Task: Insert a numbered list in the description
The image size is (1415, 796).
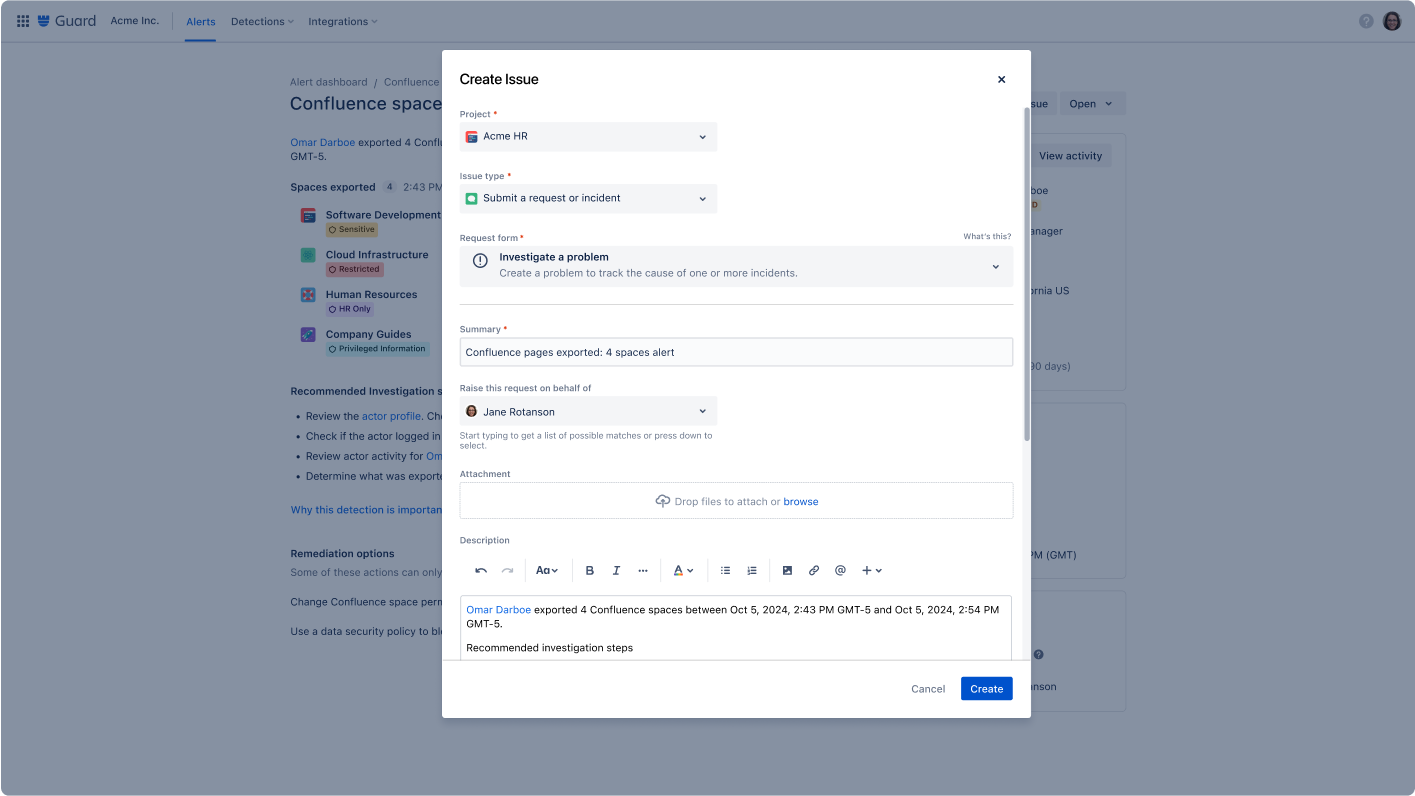Action: coord(751,570)
